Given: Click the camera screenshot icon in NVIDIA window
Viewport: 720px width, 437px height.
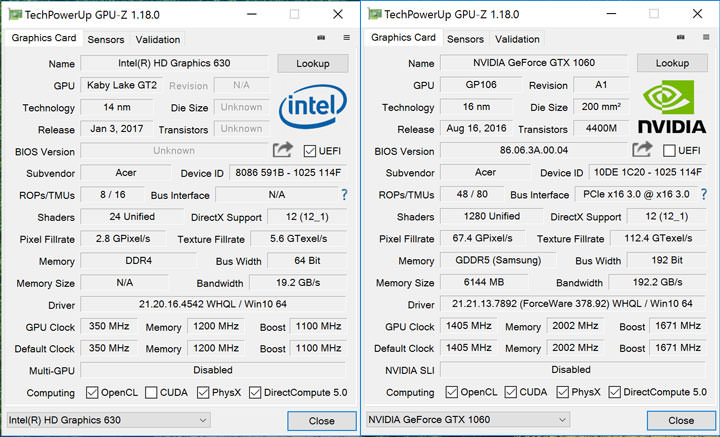Looking at the screenshot, I should pyautogui.click(x=682, y=38).
